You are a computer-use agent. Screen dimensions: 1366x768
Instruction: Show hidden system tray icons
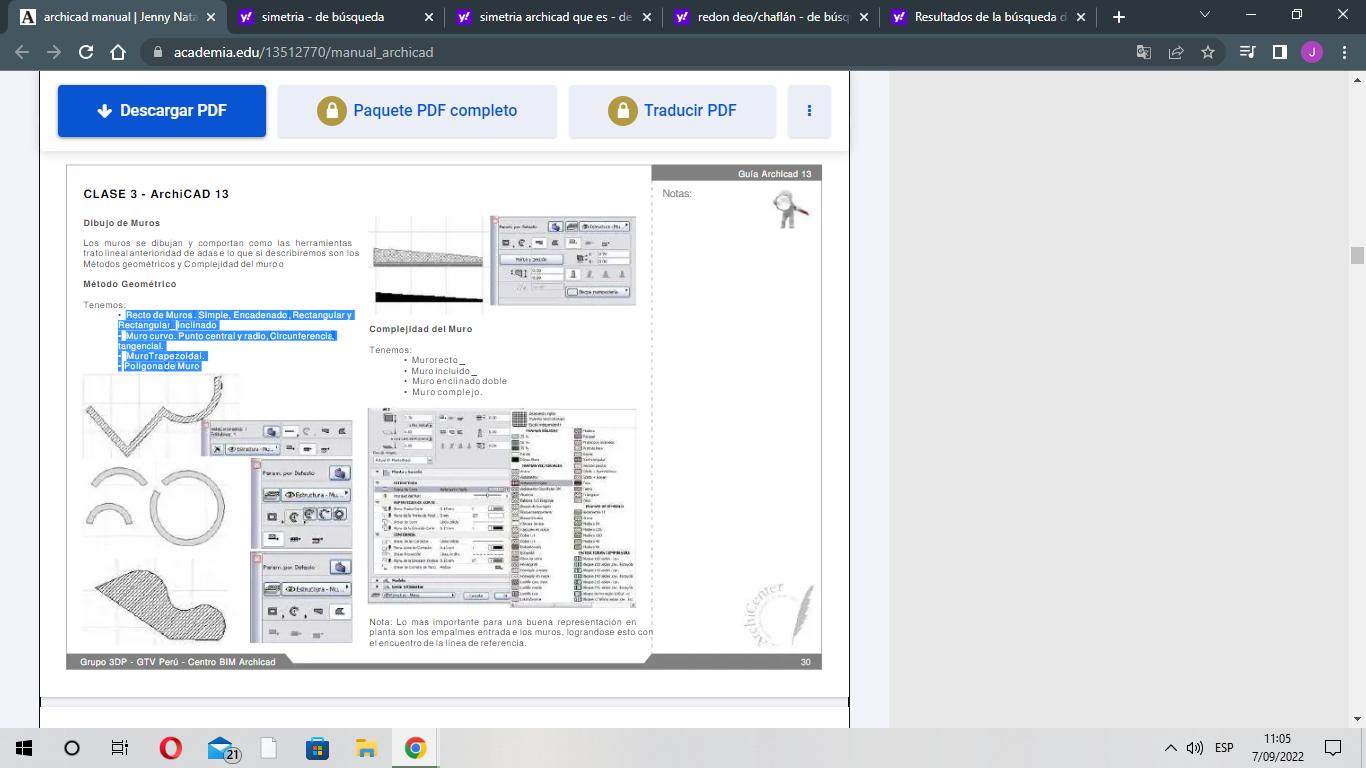pyautogui.click(x=1171, y=748)
